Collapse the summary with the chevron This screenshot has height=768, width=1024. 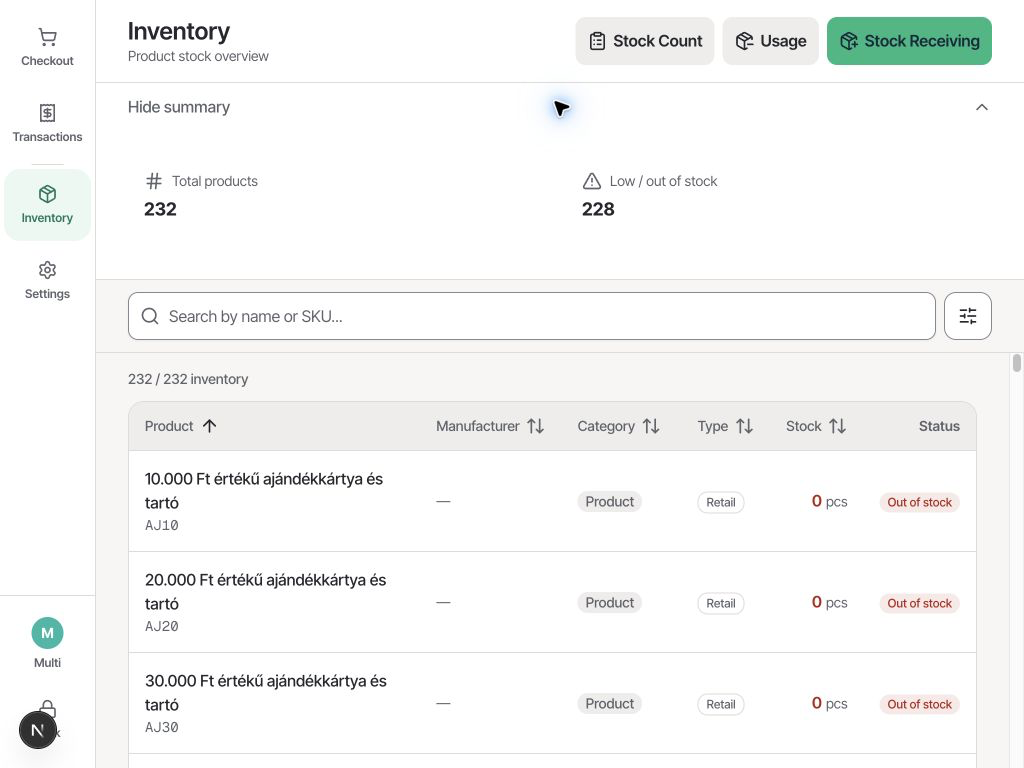pos(981,107)
